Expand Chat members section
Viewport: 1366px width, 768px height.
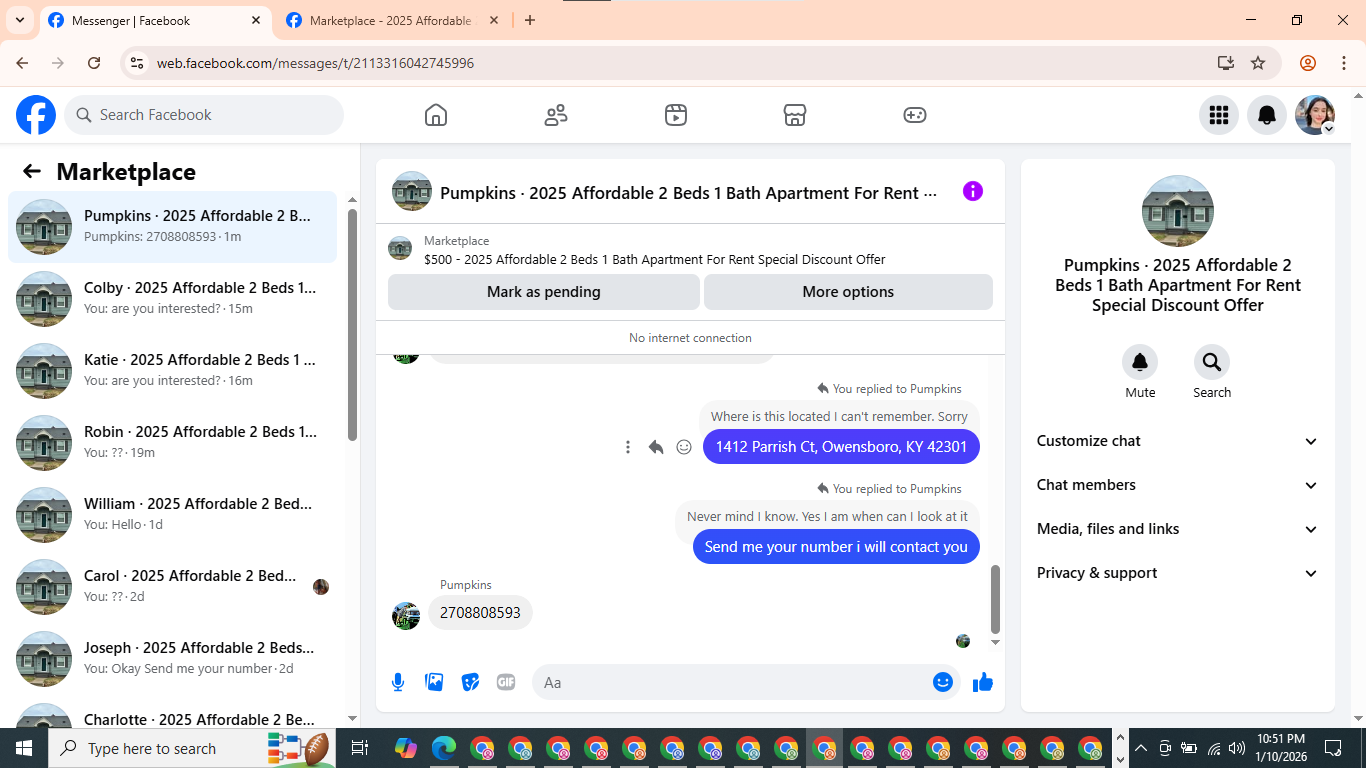click(1178, 485)
